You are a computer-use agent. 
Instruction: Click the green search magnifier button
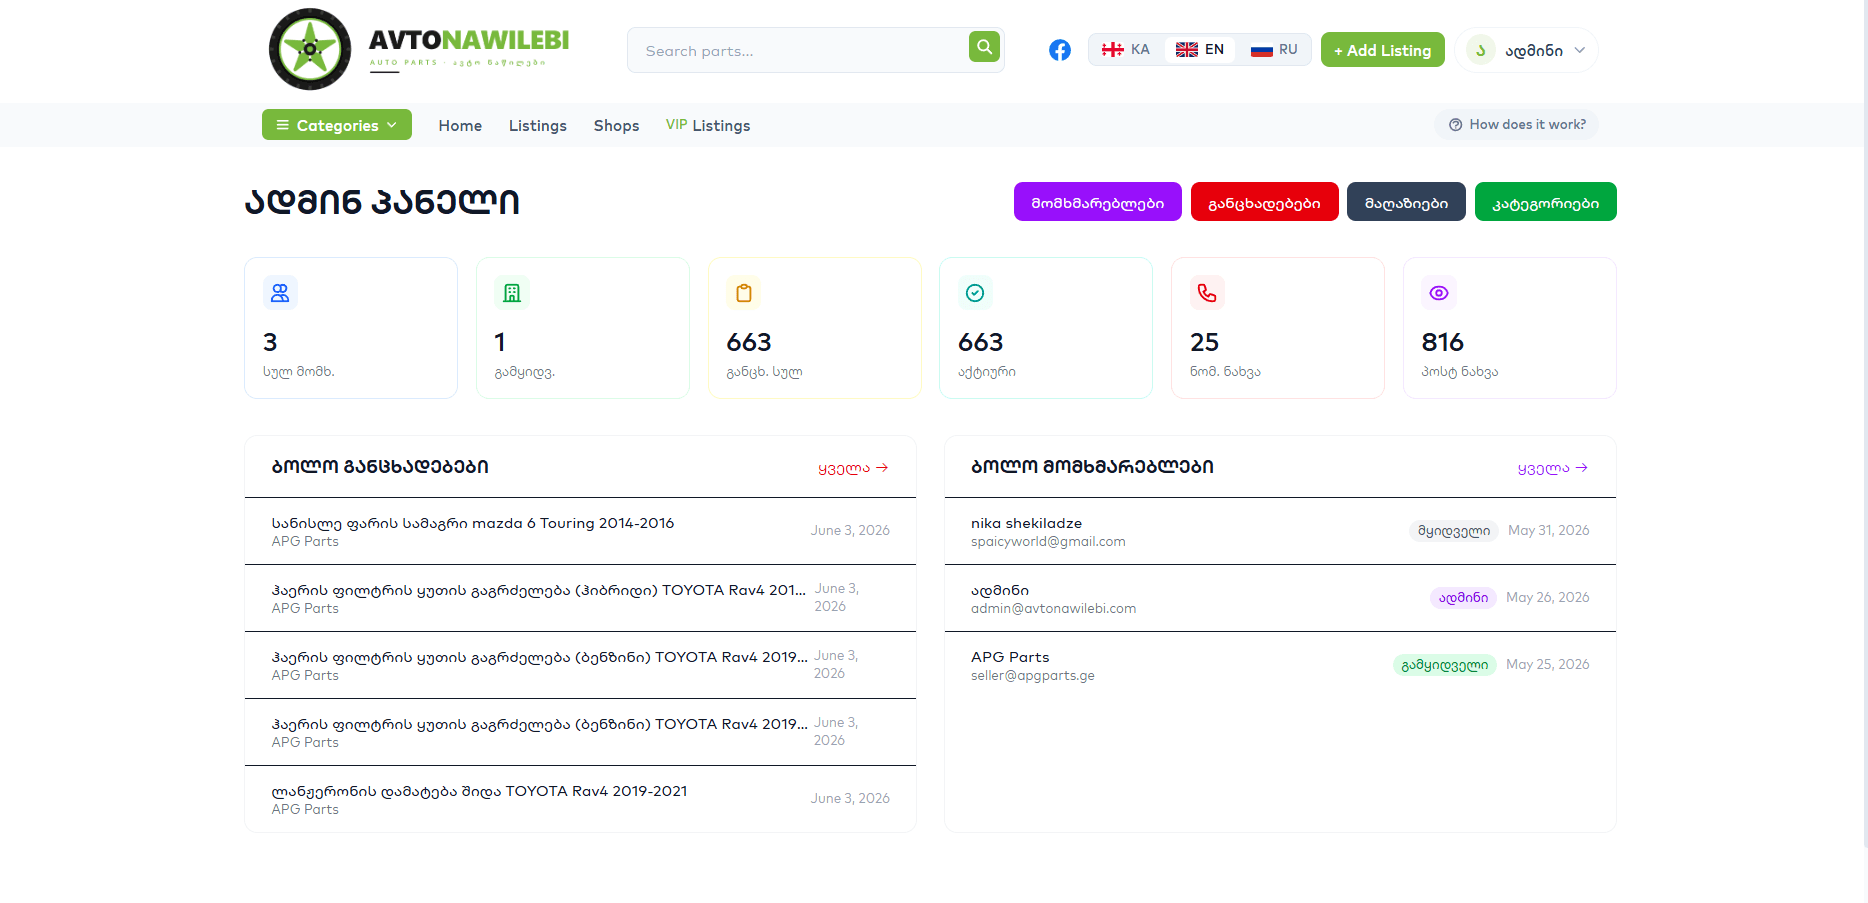984,46
